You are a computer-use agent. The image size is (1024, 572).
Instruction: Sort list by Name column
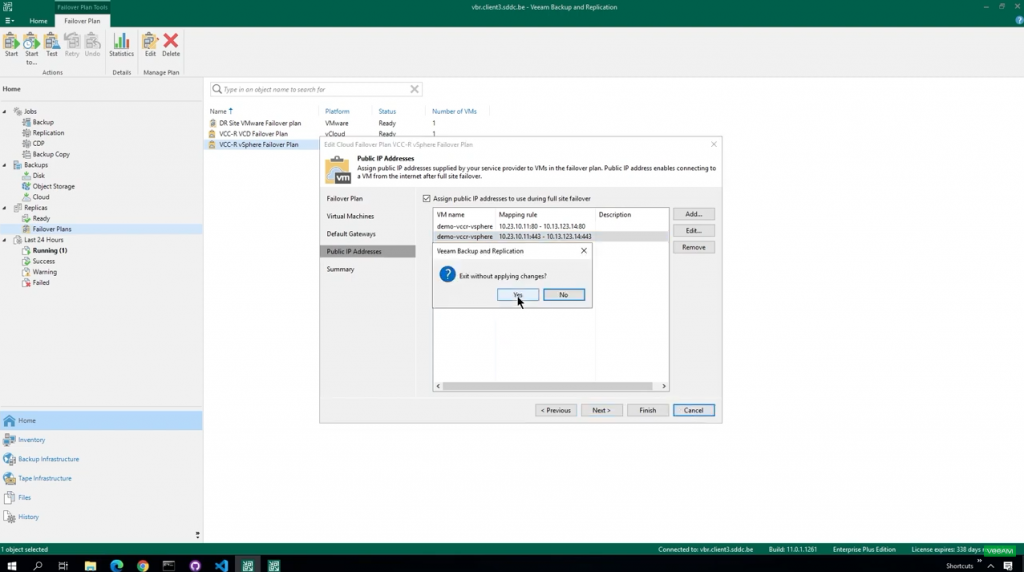tap(221, 112)
